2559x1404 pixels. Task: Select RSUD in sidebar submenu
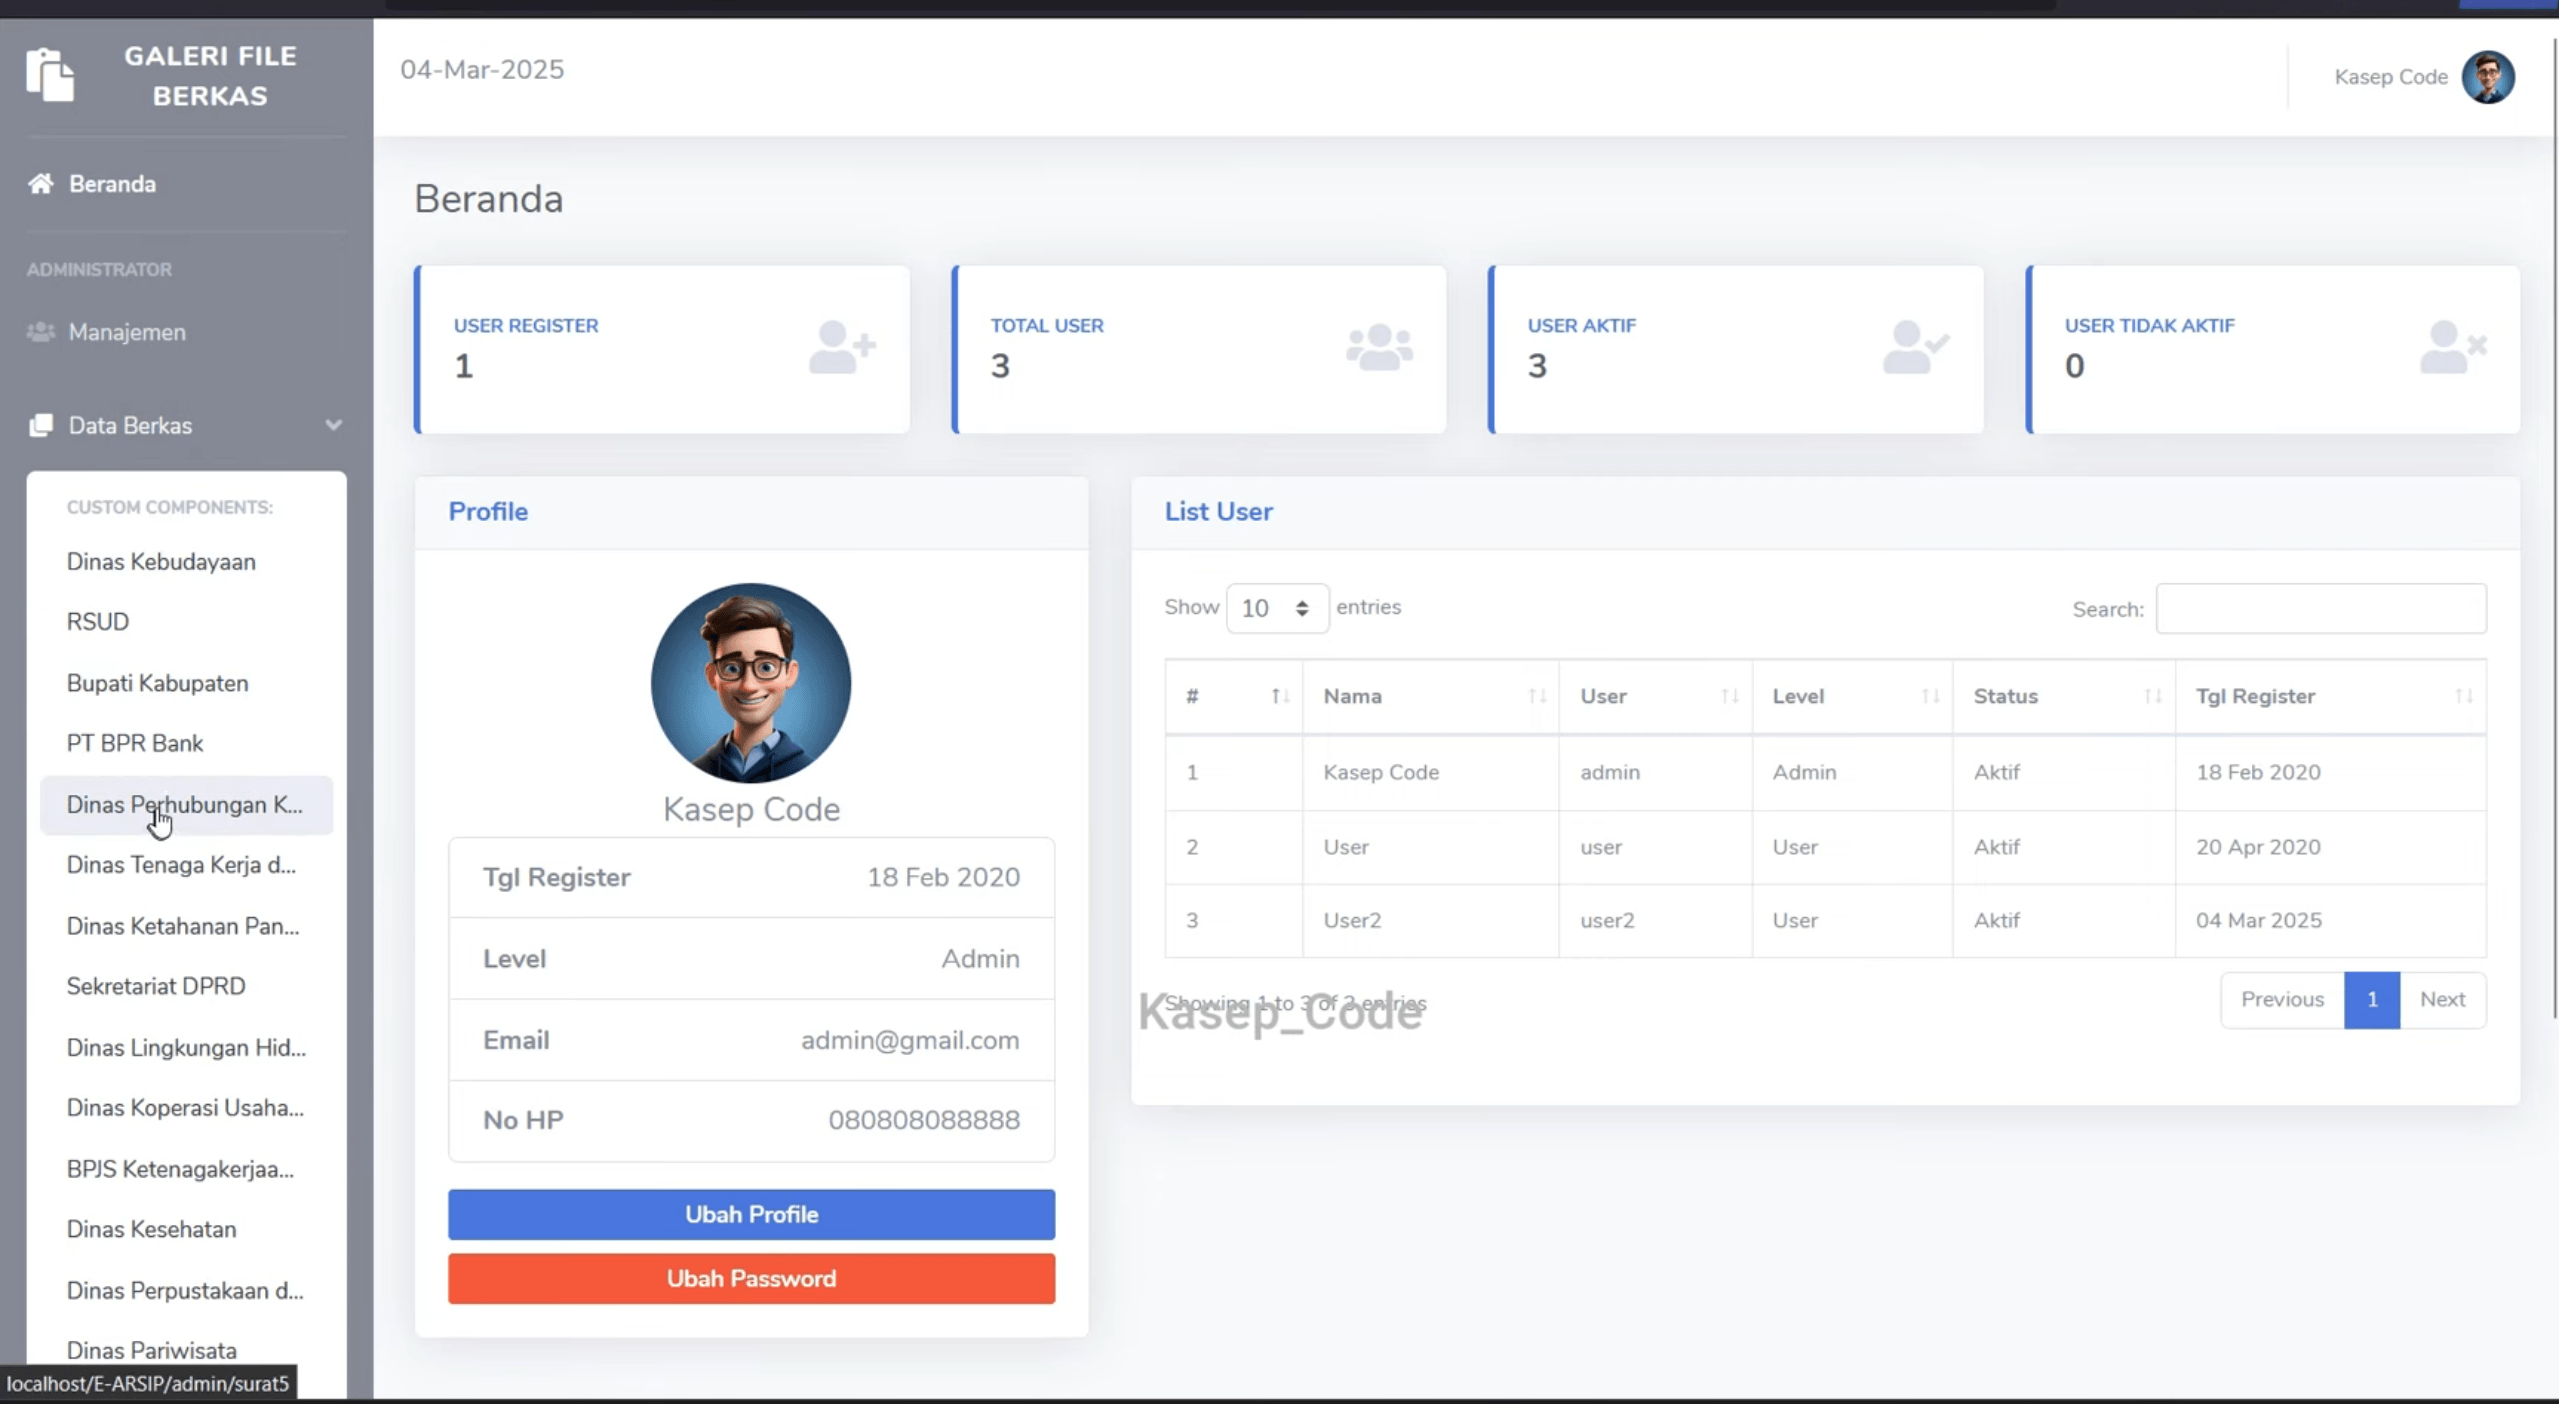pyautogui.click(x=98, y=622)
